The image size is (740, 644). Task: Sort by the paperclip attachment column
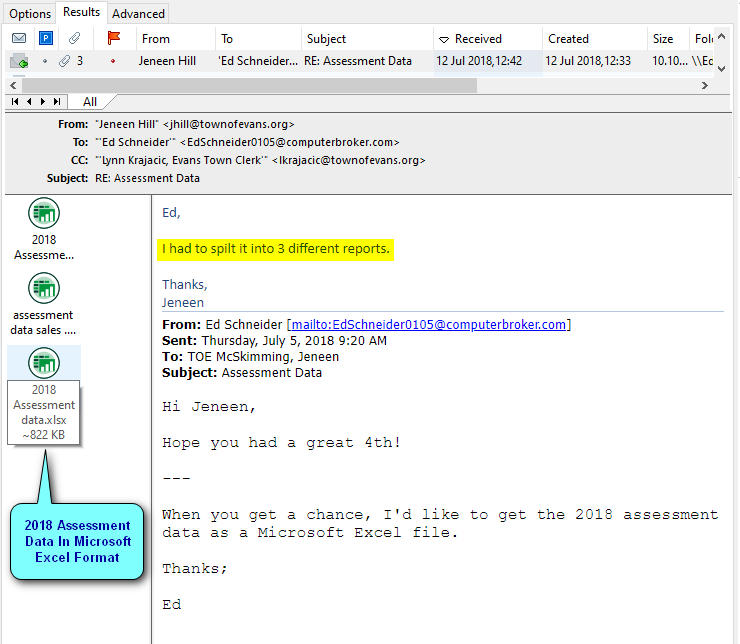(x=74, y=38)
